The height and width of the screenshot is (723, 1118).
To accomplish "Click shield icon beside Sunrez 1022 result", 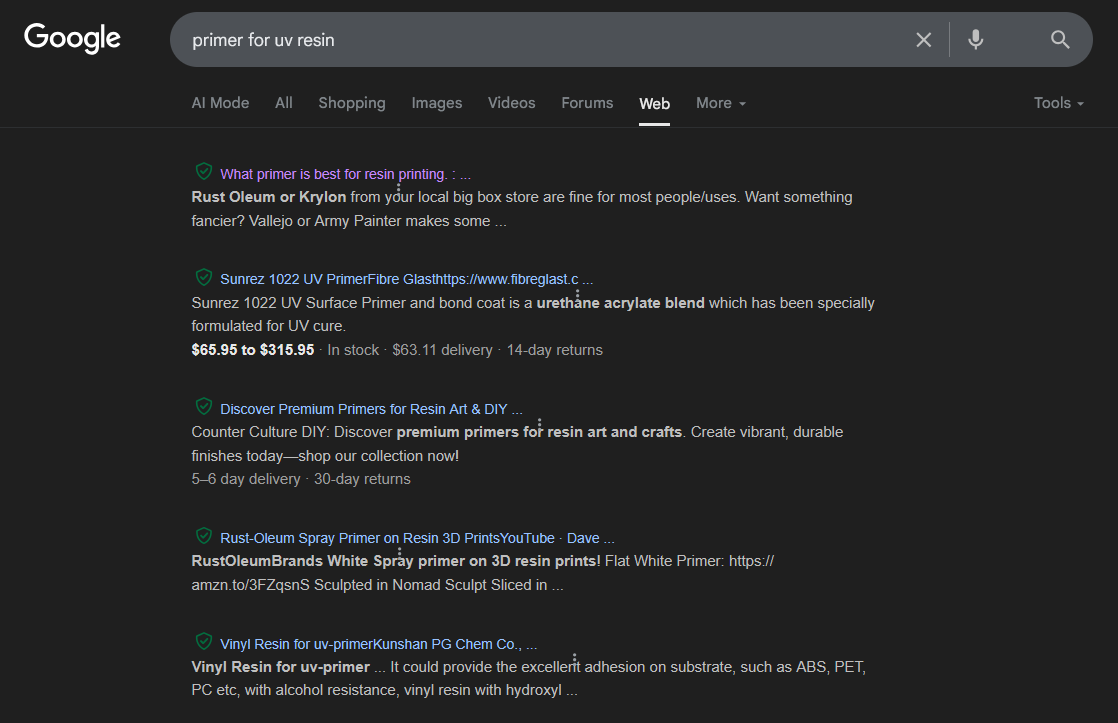I will (204, 277).
